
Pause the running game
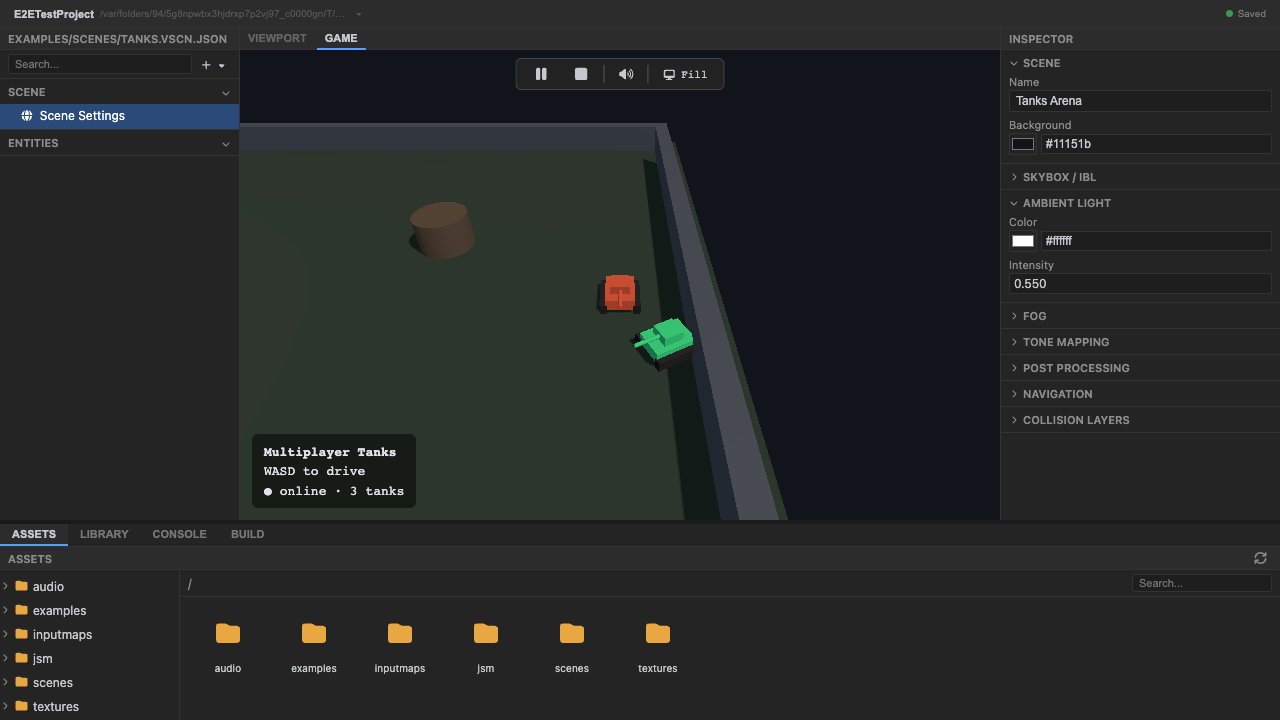tap(541, 74)
